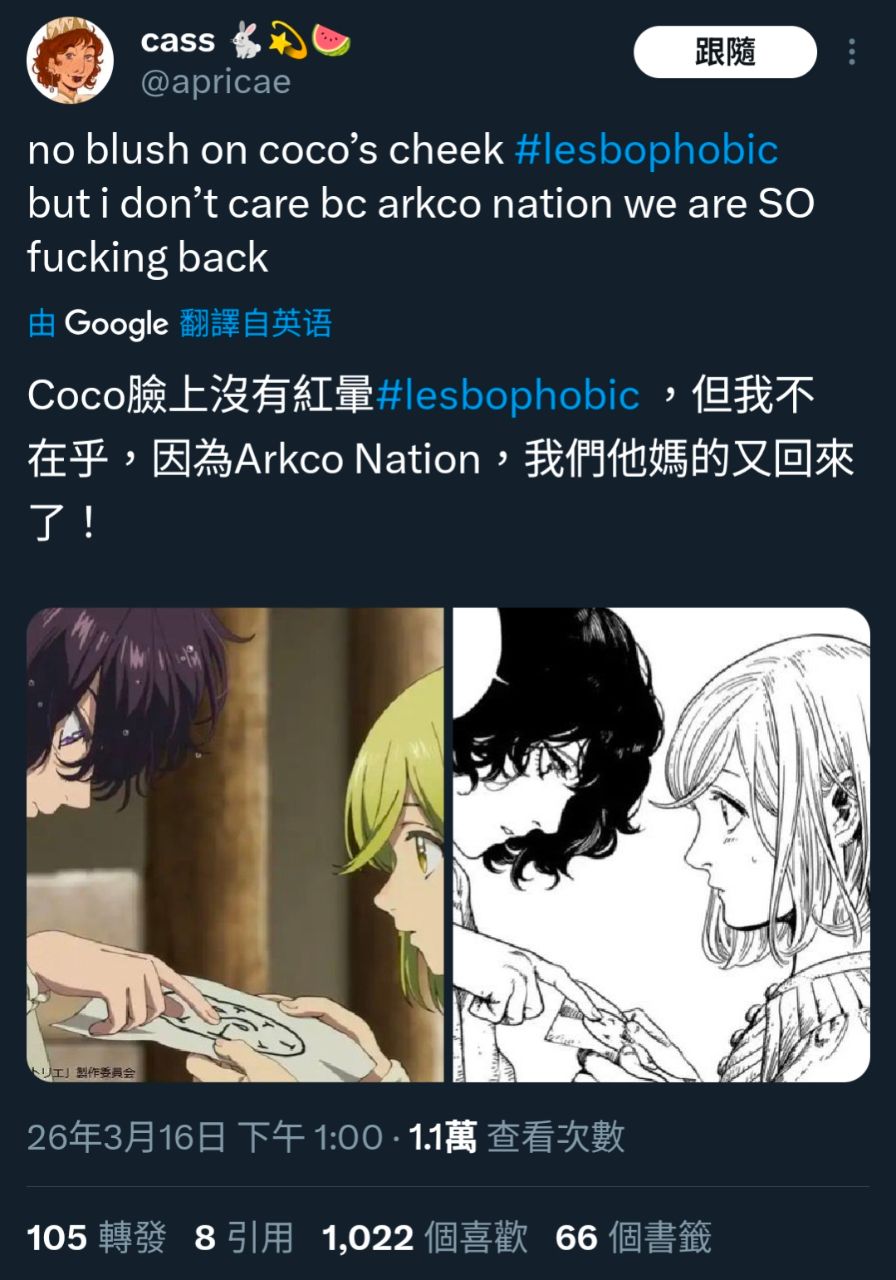
Task: Open the manga panel image
Action: (x=661, y=845)
